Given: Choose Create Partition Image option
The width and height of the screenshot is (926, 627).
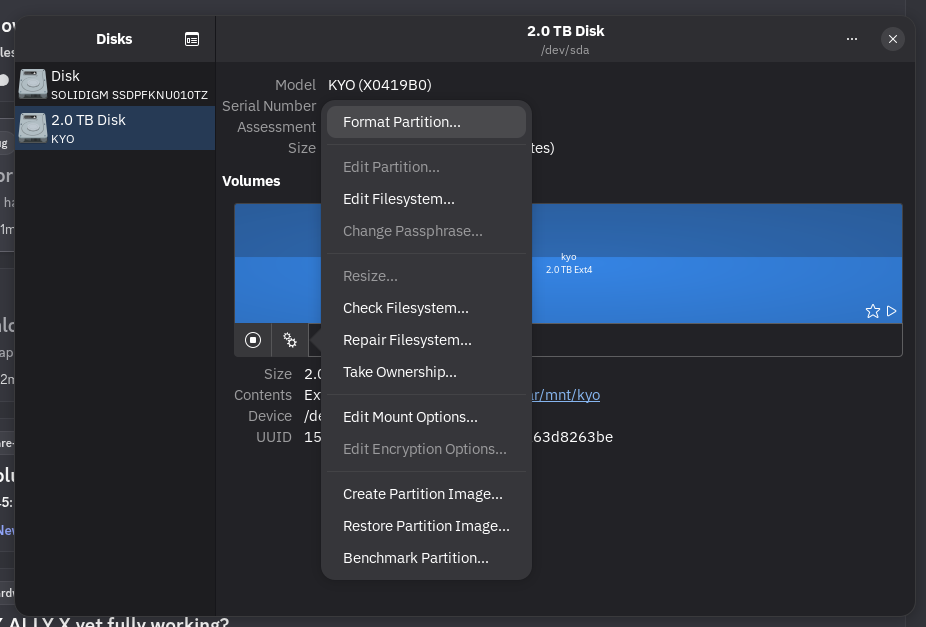Looking at the screenshot, I should tap(422, 494).
